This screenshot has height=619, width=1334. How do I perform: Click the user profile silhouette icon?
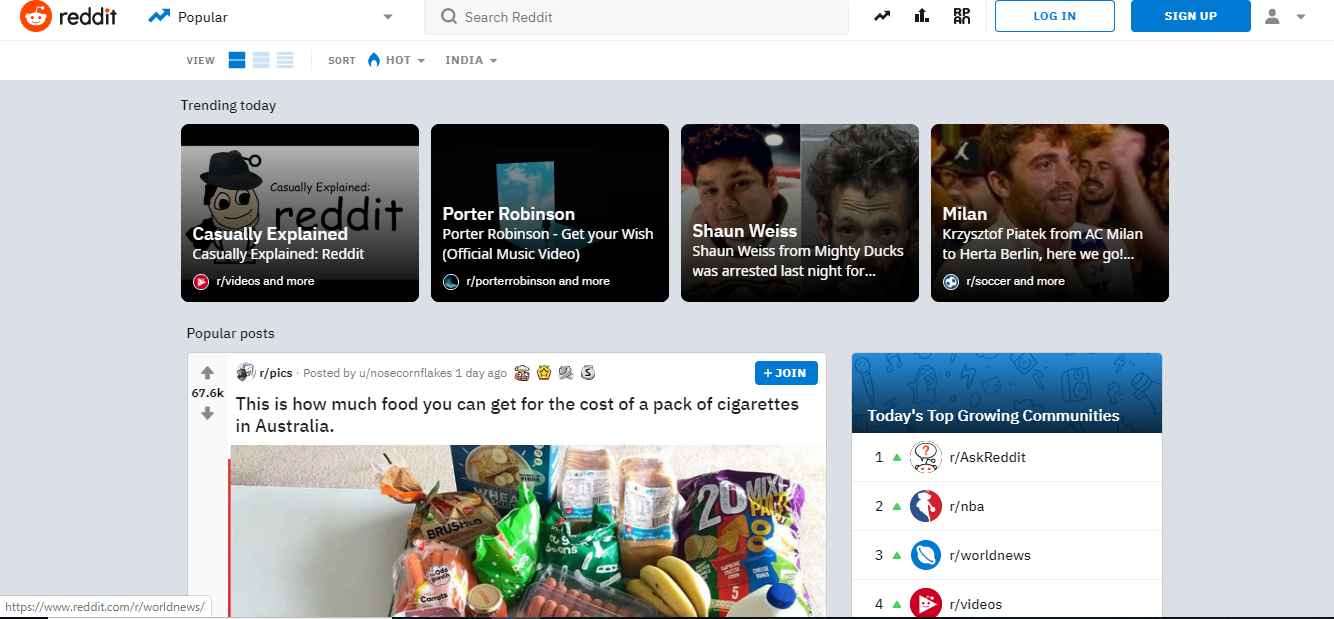point(1272,16)
